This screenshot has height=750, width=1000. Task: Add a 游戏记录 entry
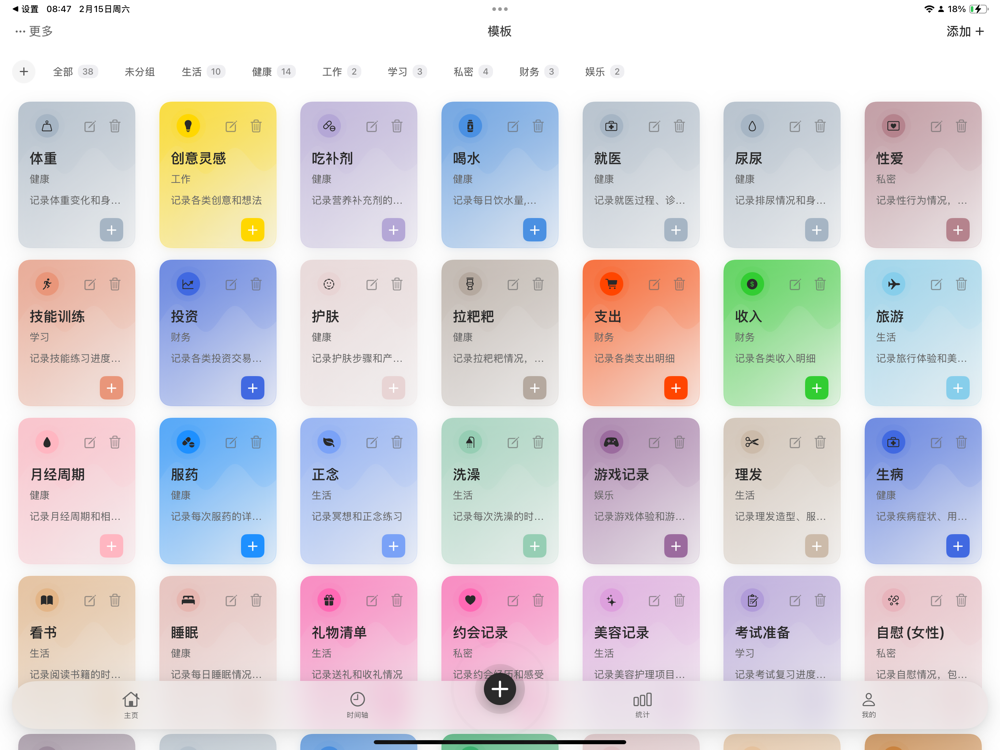coord(676,546)
